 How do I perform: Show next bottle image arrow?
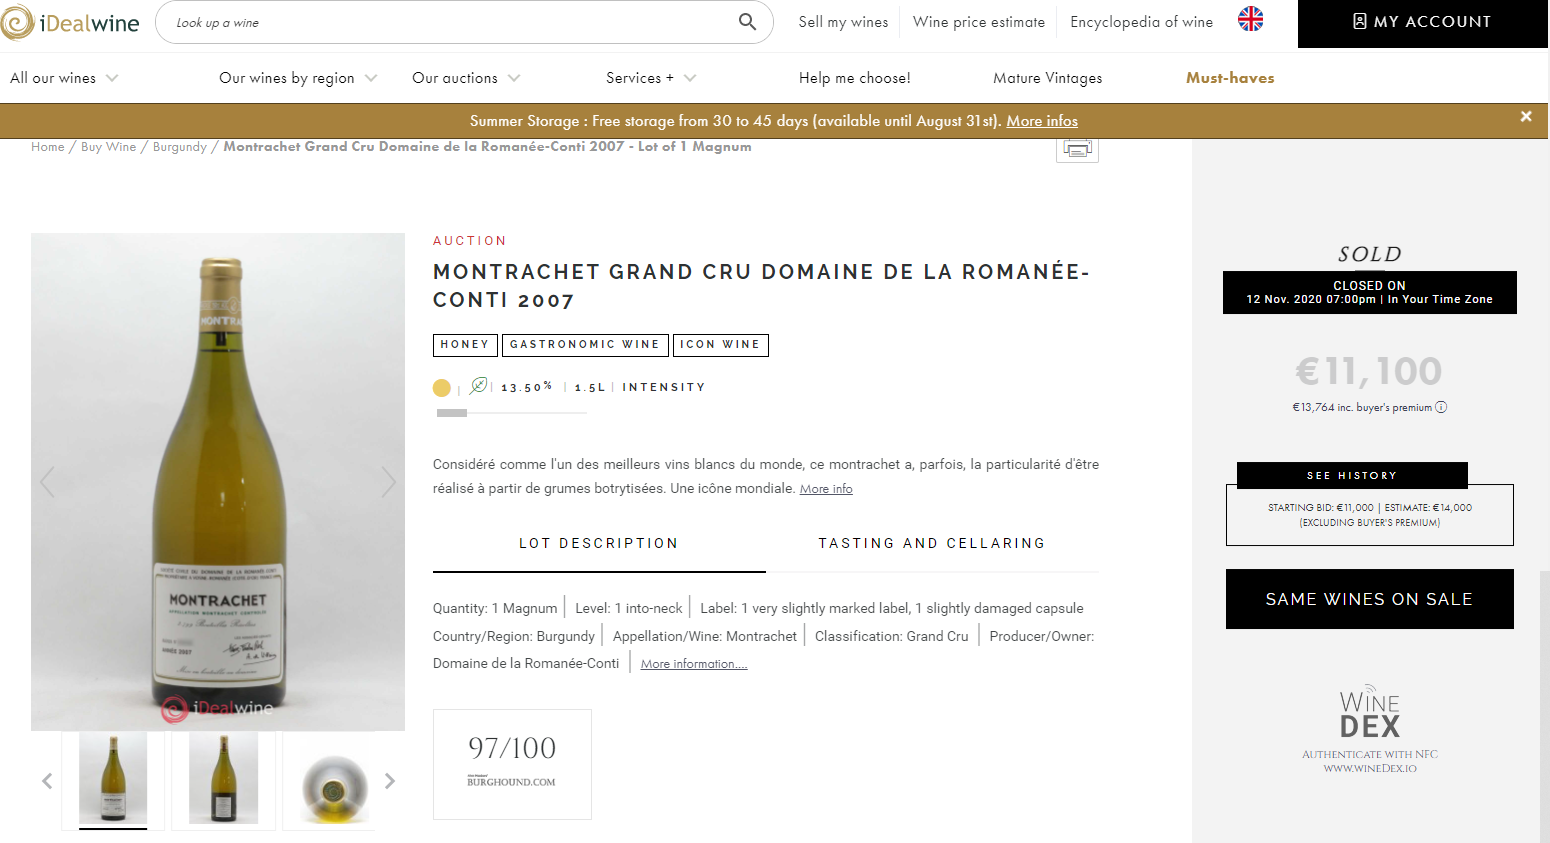pos(388,482)
